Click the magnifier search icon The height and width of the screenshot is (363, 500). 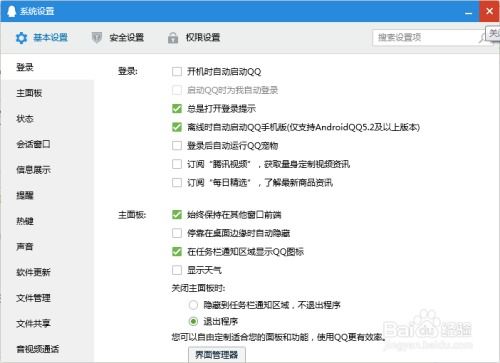tap(482, 38)
